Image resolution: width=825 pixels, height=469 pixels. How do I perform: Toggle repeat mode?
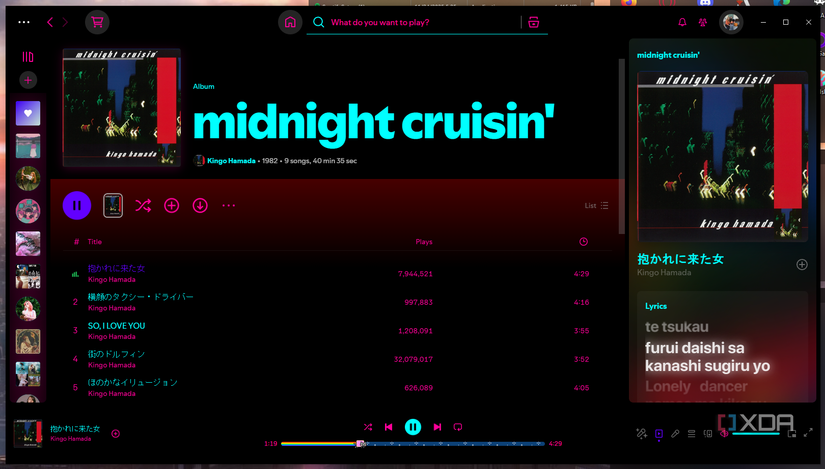coord(458,427)
